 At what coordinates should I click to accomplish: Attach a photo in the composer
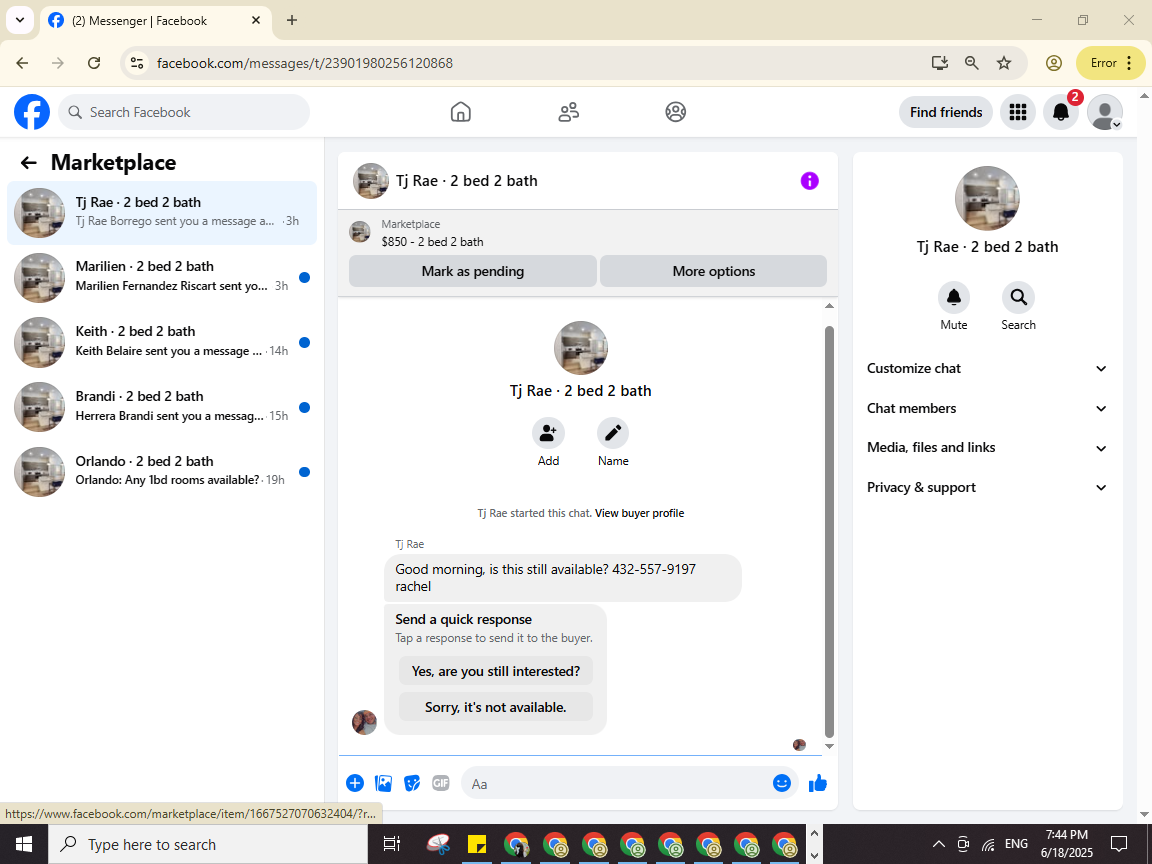[x=384, y=783]
